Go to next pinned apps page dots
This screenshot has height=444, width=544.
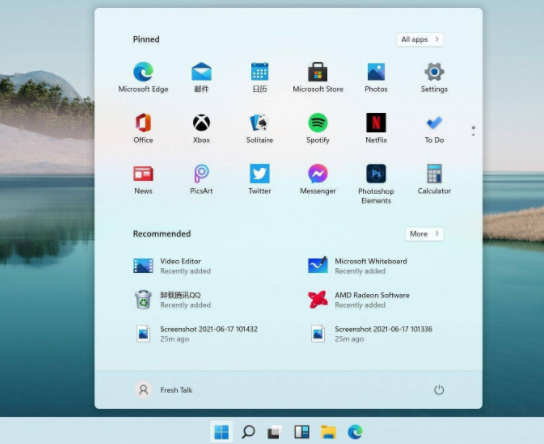coord(473,131)
